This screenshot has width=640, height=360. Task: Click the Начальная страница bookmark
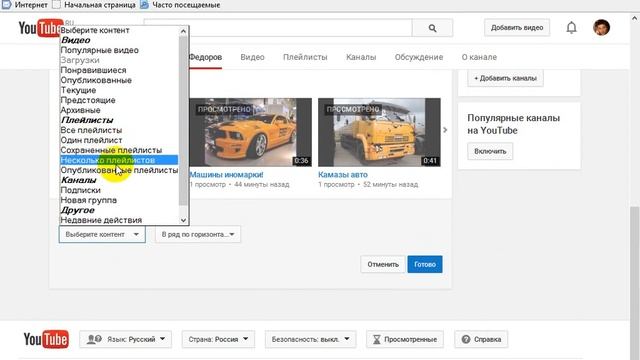95,5
